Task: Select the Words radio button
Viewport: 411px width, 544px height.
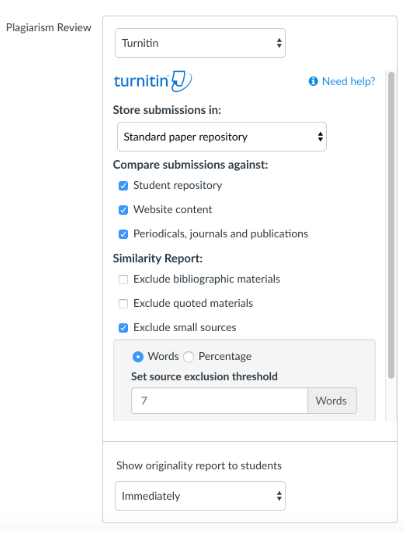Action: tap(138, 357)
